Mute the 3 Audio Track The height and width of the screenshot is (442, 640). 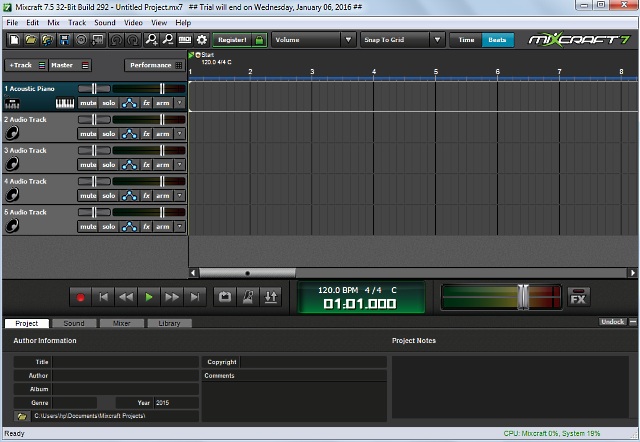pos(88,165)
